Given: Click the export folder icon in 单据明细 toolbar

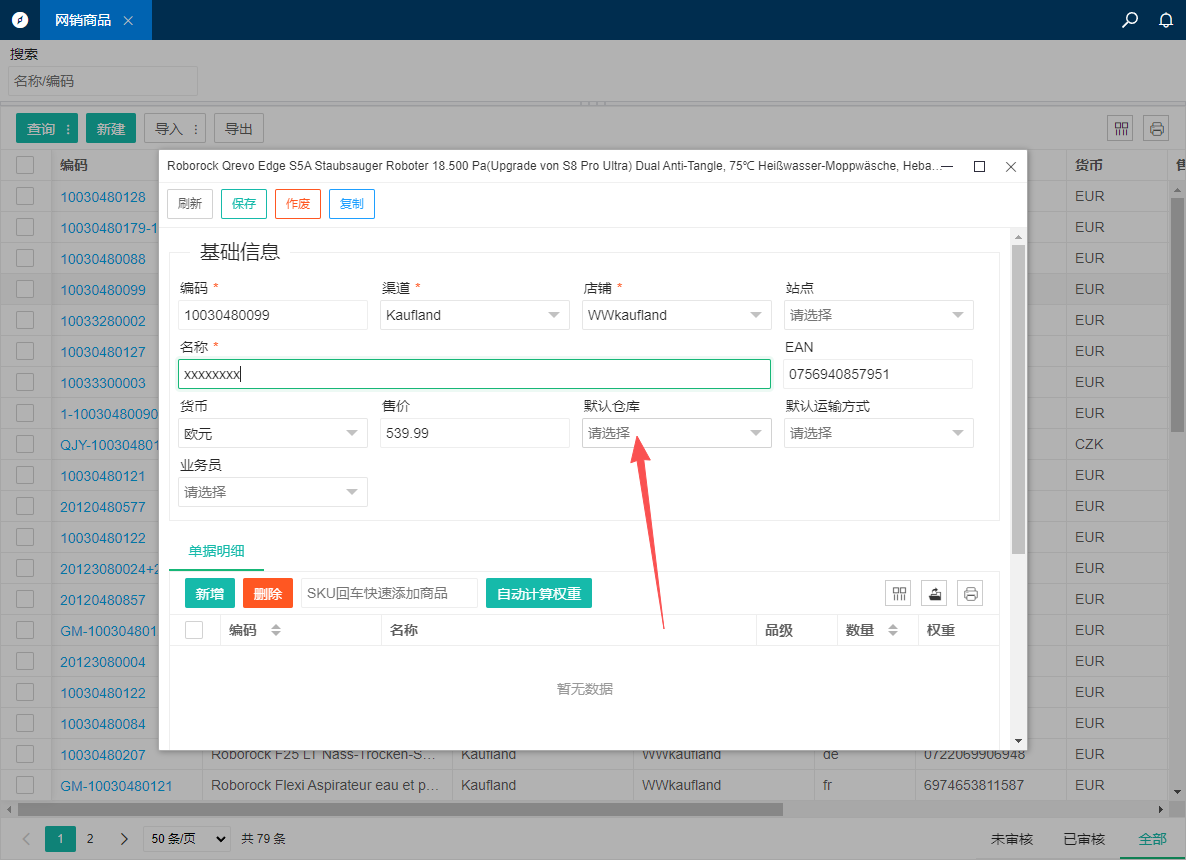Looking at the screenshot, I should [x=934, y=594].
